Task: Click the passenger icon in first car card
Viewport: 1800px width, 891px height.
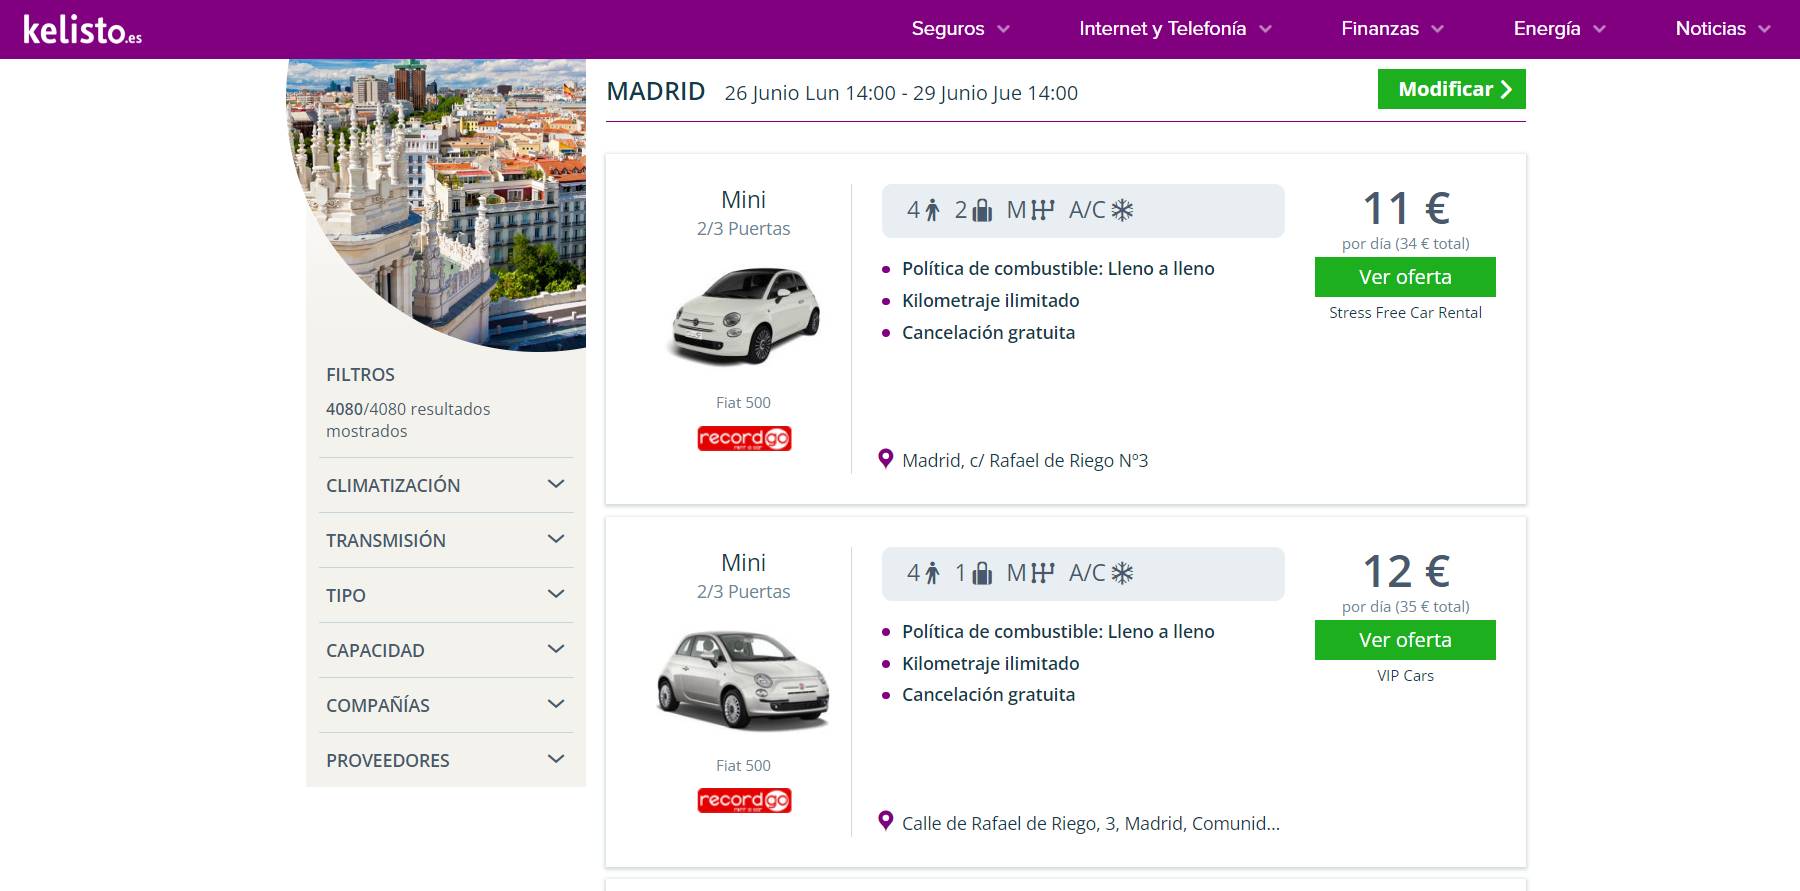Action: 932,210
